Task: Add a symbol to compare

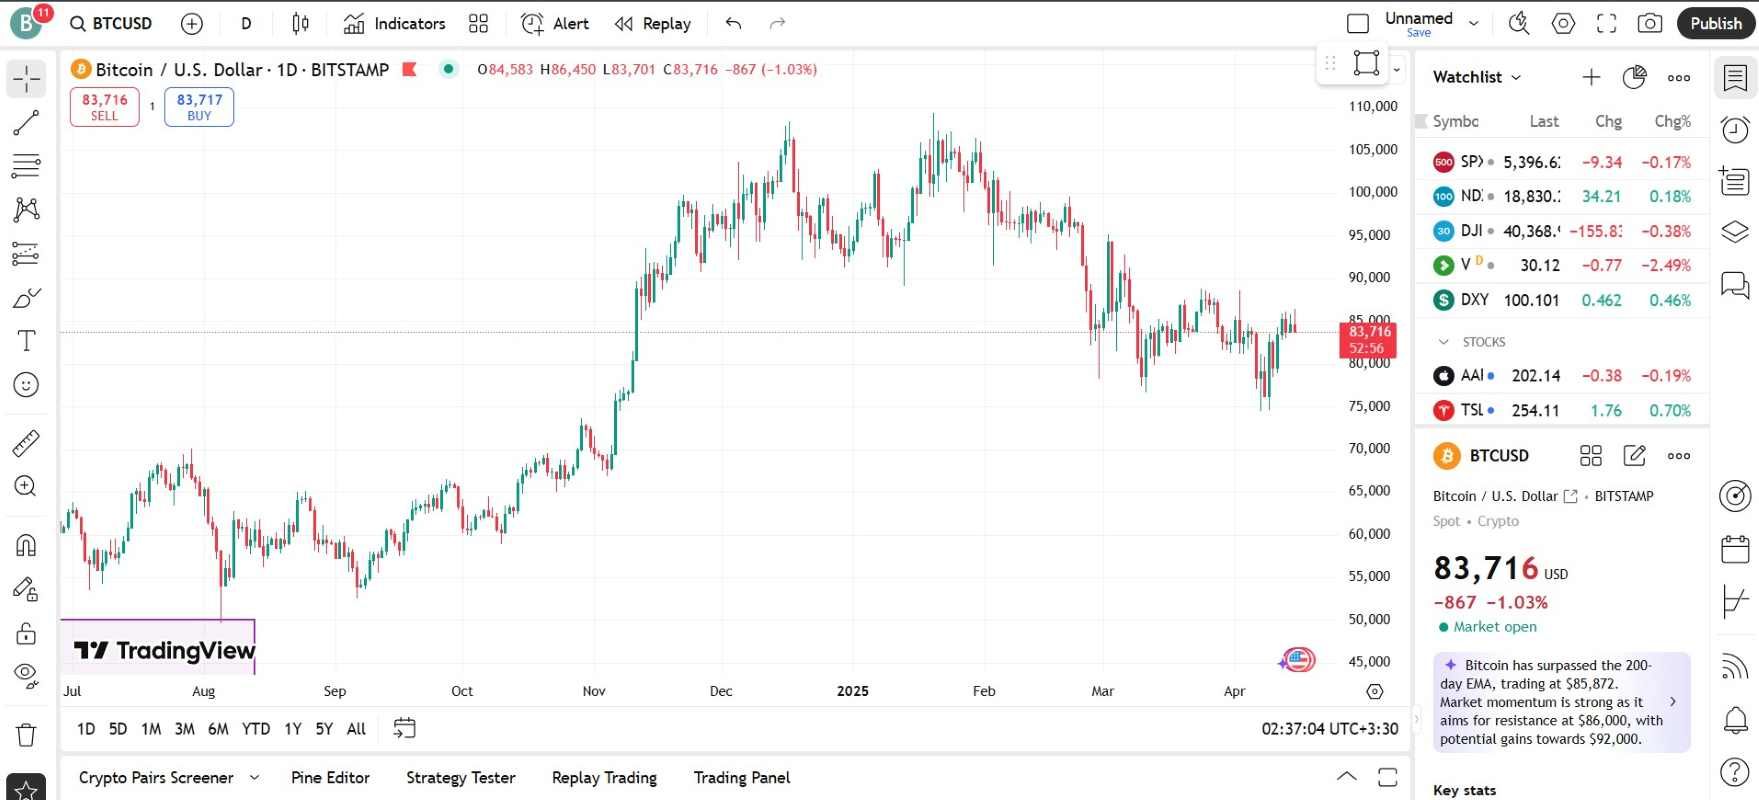Action: 192,23
